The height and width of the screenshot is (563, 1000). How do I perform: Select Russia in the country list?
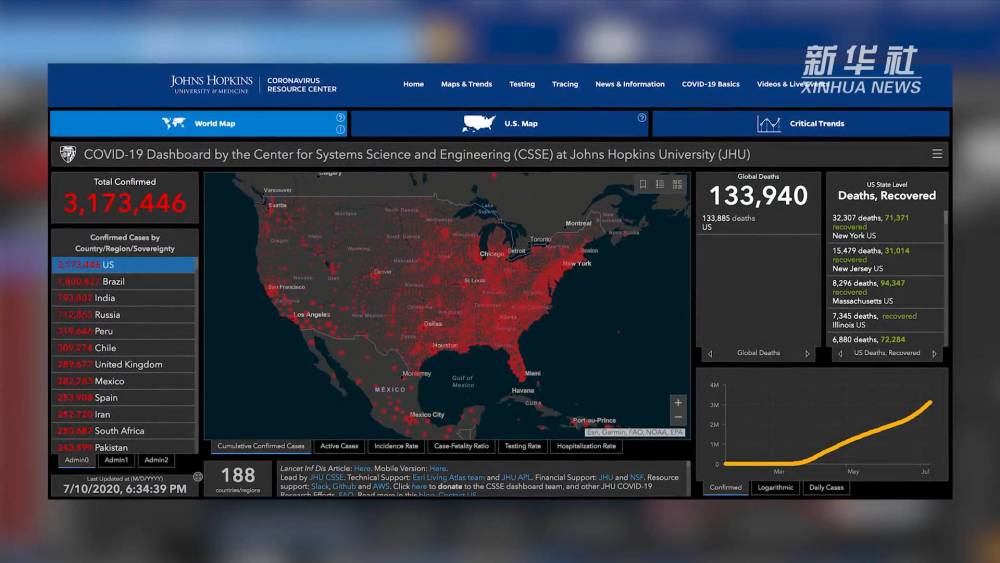click(124, 314)
